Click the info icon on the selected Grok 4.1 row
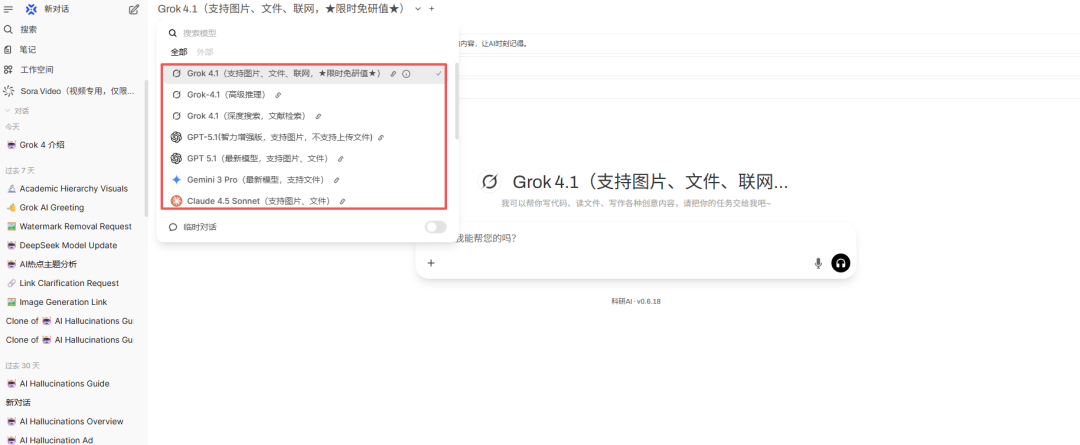This screenshot has width=1080, height=445. coord(406,74)
